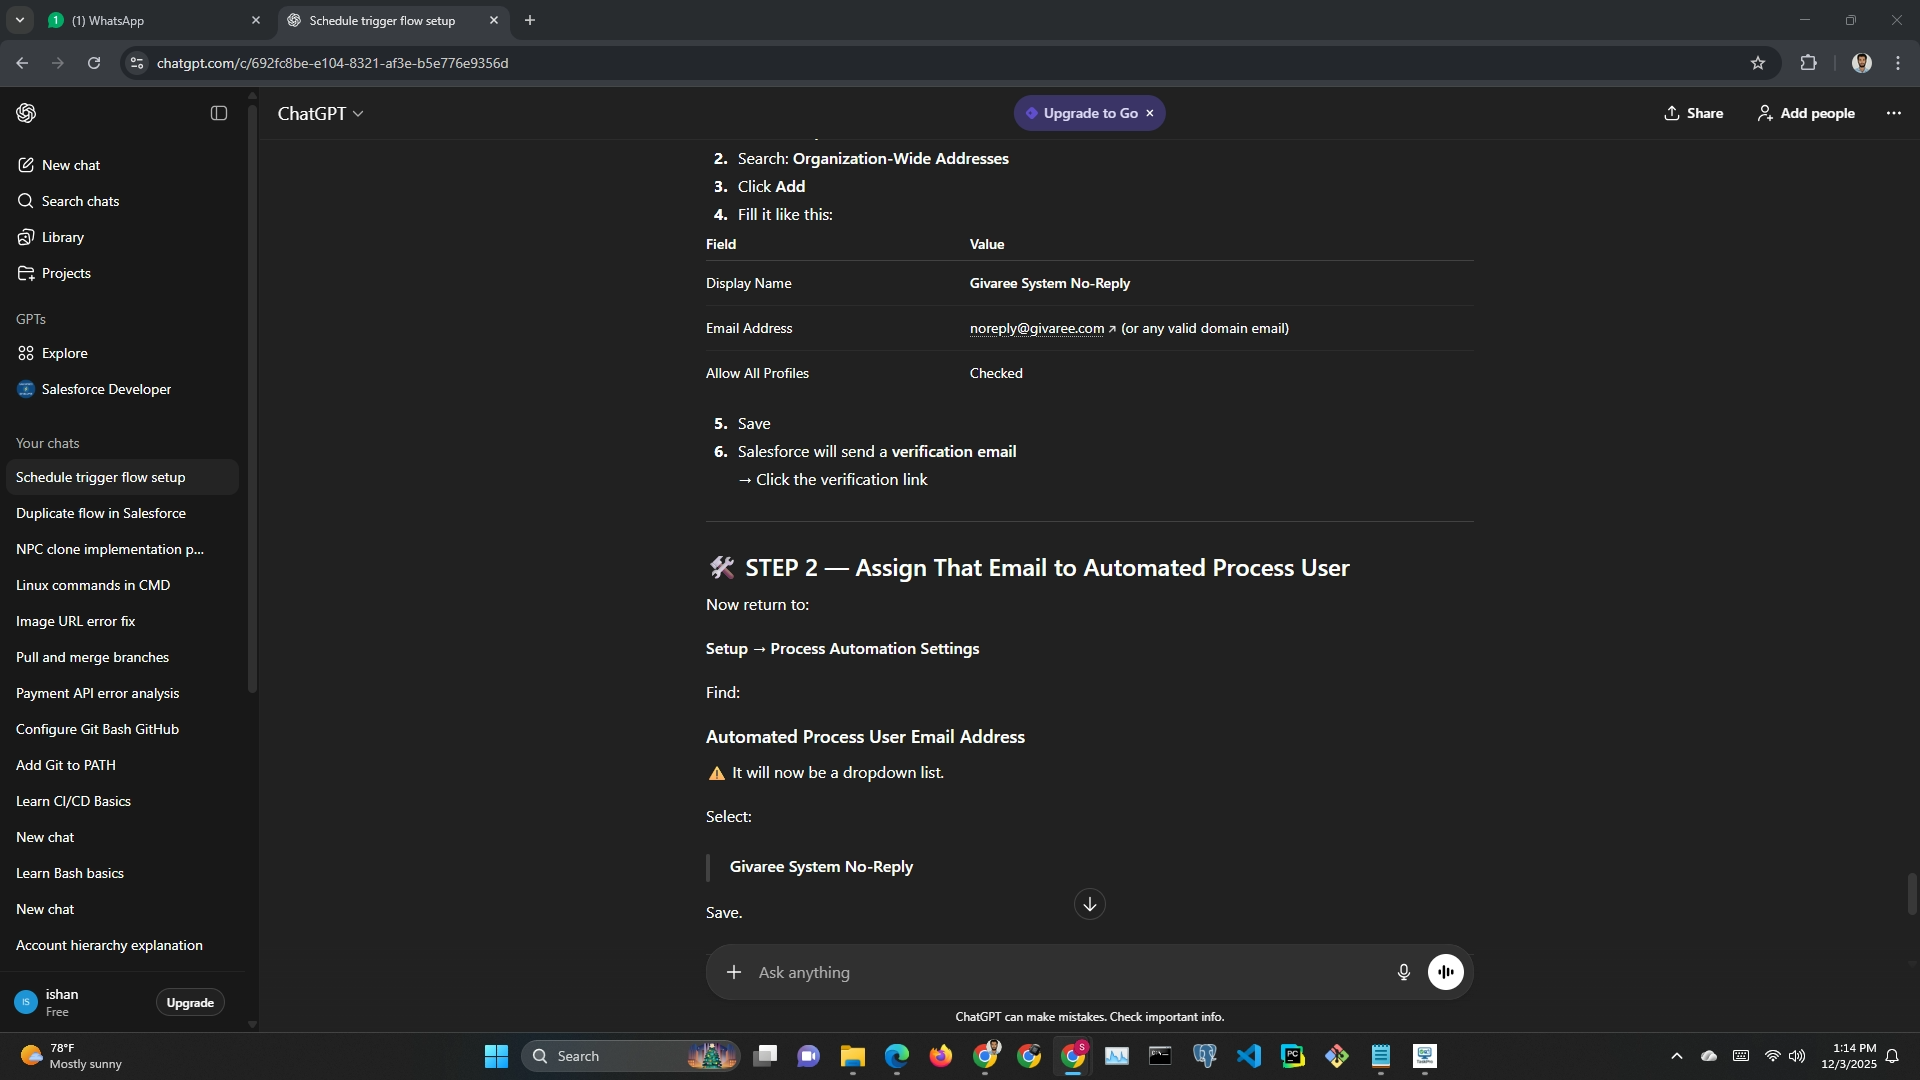Open the three-dot conversation options menu
This screenshot has width=1920, height=1080.
[x=1893, y=113]
